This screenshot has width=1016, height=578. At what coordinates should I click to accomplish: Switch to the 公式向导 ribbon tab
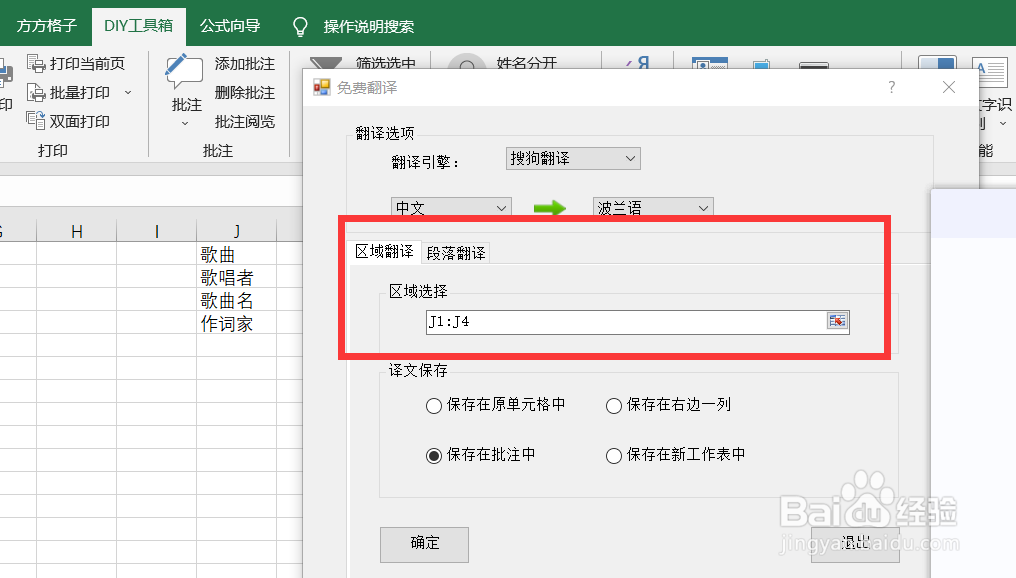click(x=232, y=26)
